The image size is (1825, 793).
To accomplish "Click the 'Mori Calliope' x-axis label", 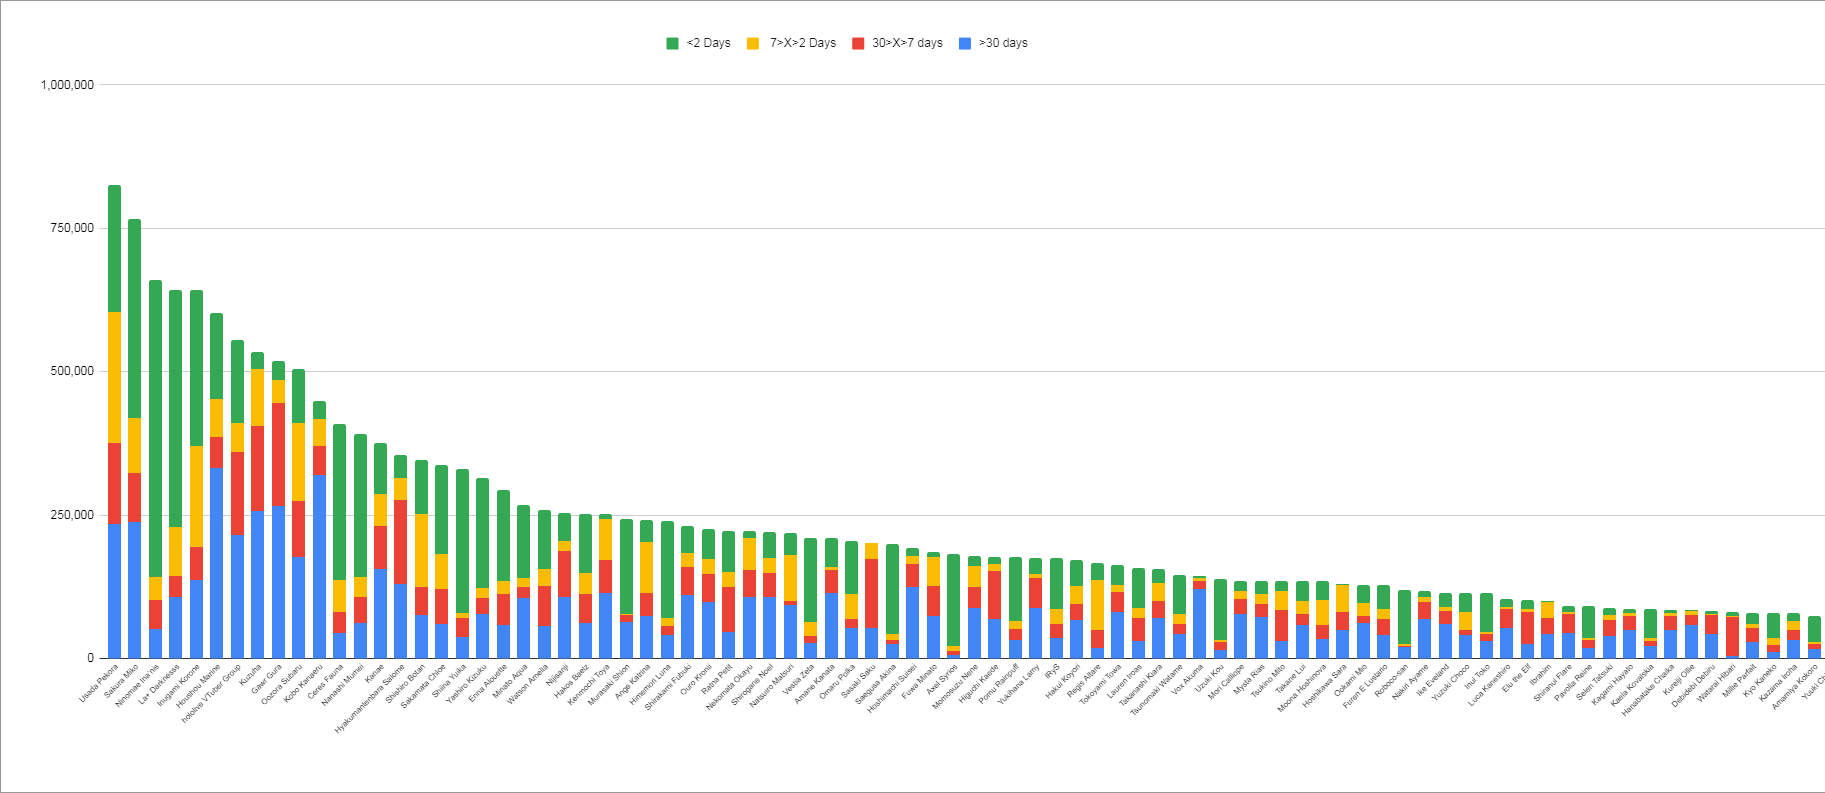I will click(1227, 682).
